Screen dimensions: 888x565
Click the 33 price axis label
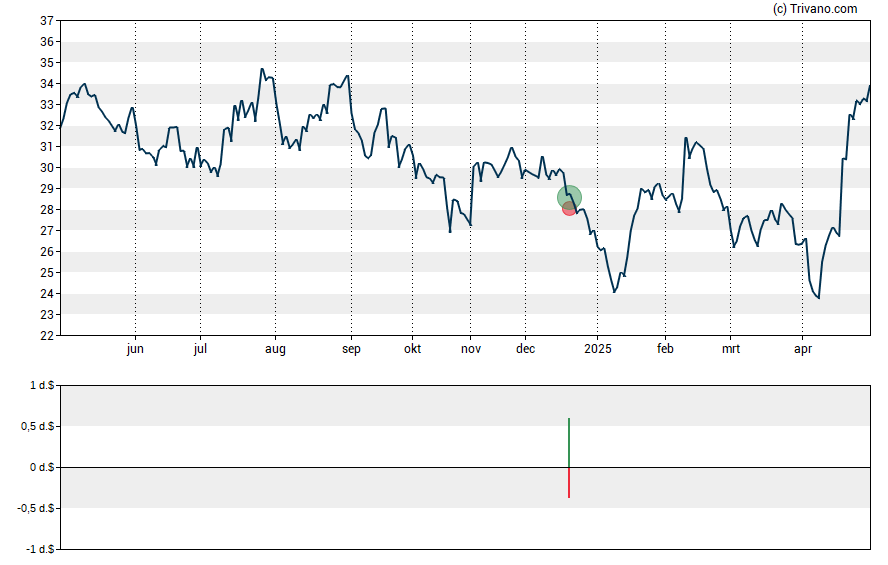click(x=46, y=105)
